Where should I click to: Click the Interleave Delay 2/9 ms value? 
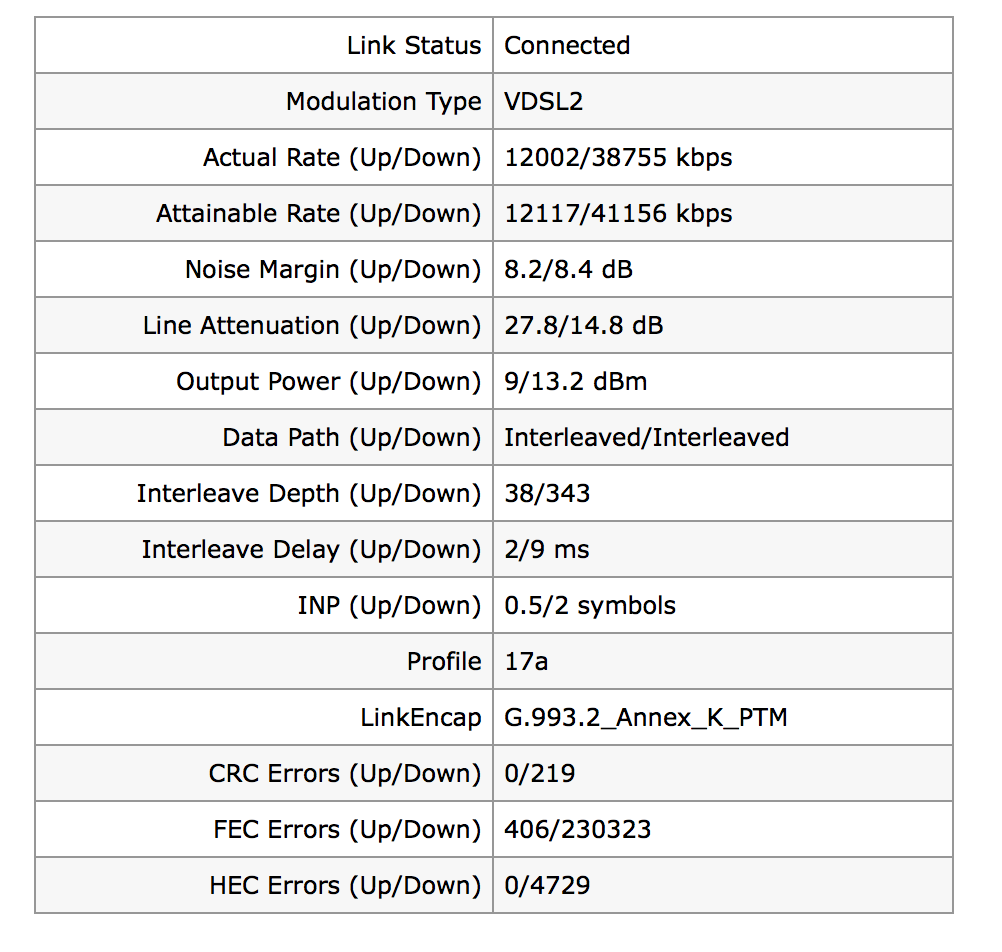[x=546, y=550]
